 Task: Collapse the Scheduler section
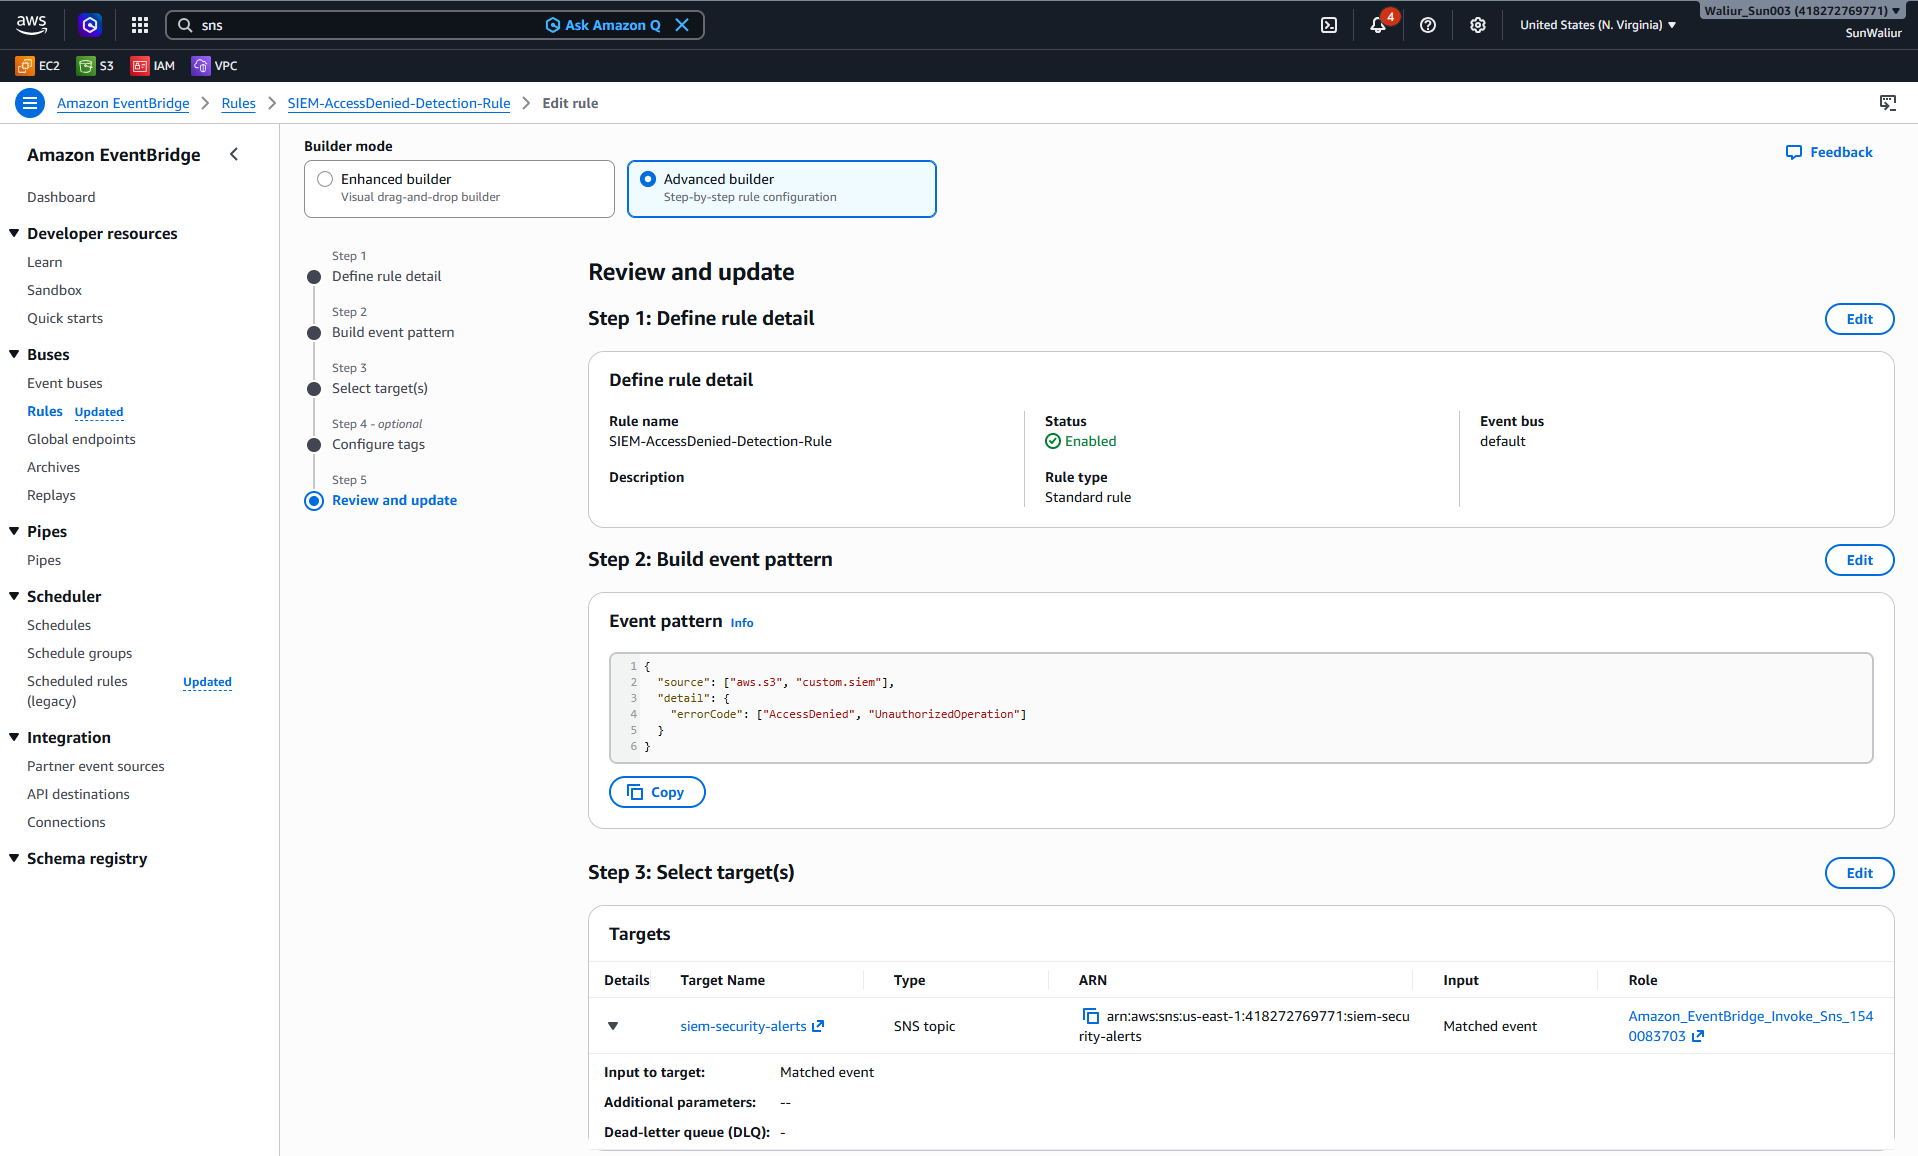tap(14, 596)
